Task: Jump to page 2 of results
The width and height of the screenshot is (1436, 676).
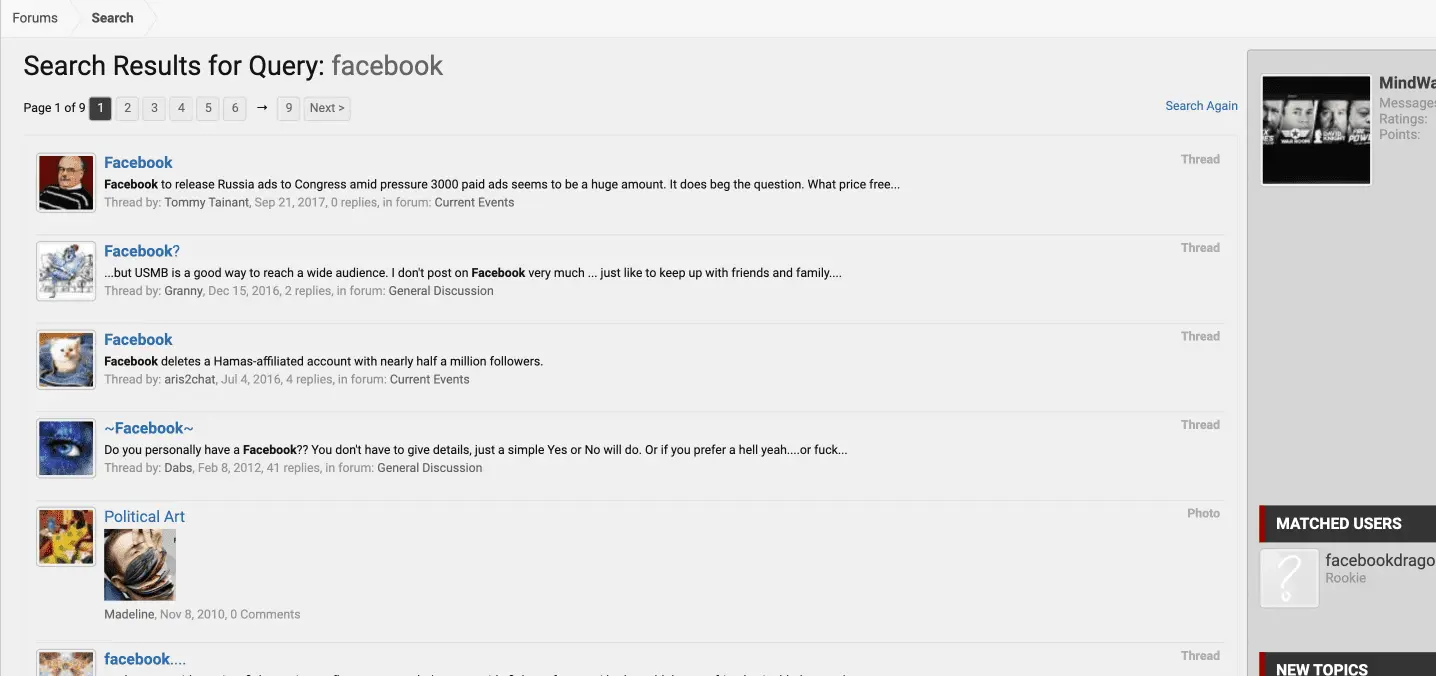Action: pyautogui.click(x=127, y=108)
